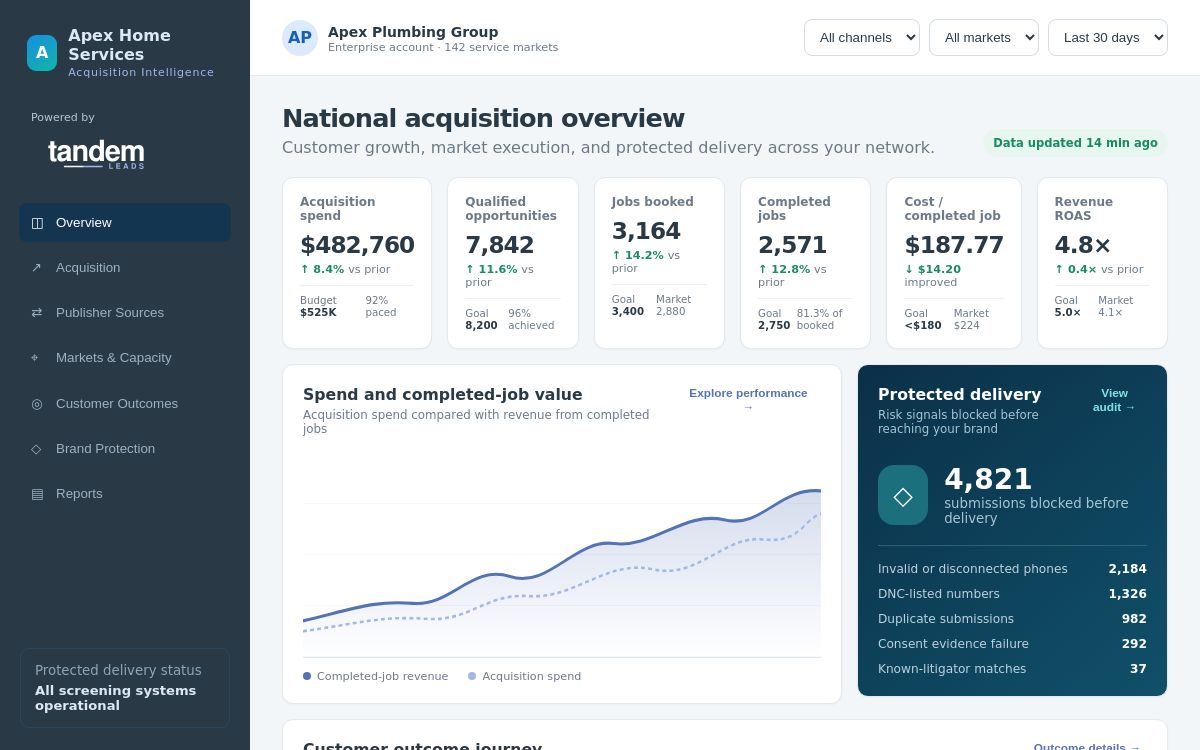Click the $187.77 cost value
This screenshot has height=750, width=1200.
point(954,245)
